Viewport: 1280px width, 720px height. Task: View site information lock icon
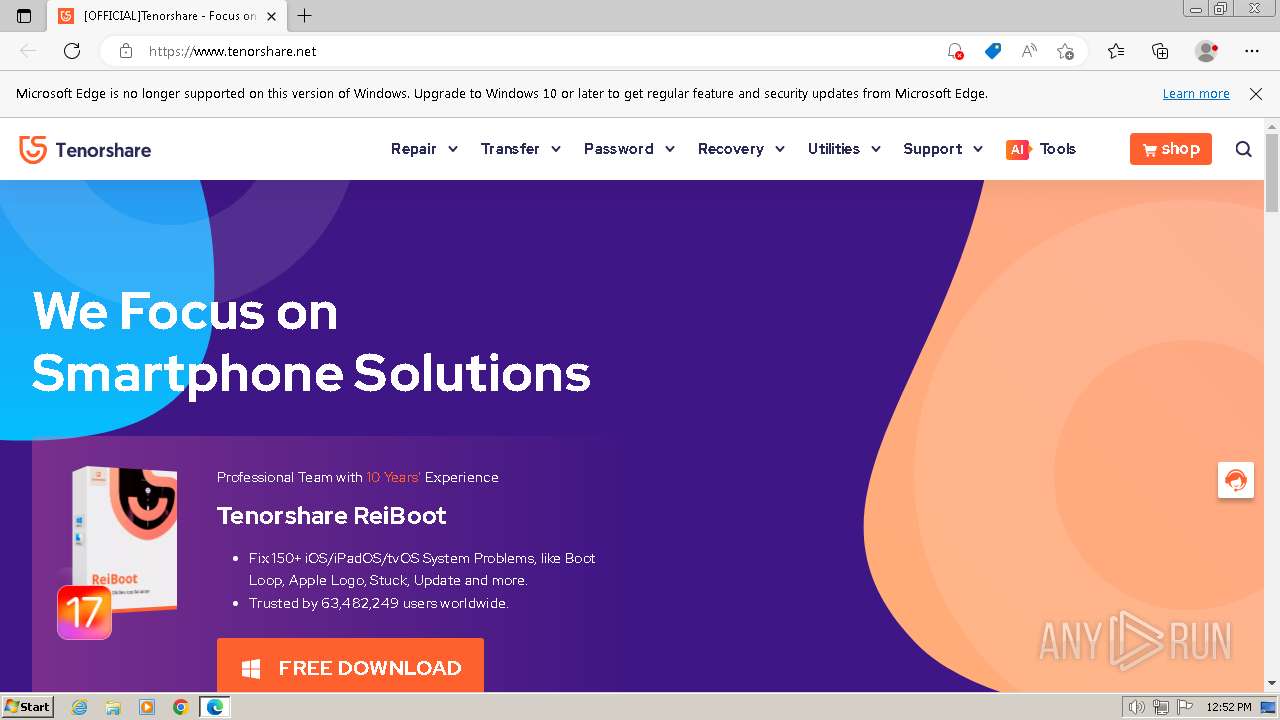tap(126, 51)
